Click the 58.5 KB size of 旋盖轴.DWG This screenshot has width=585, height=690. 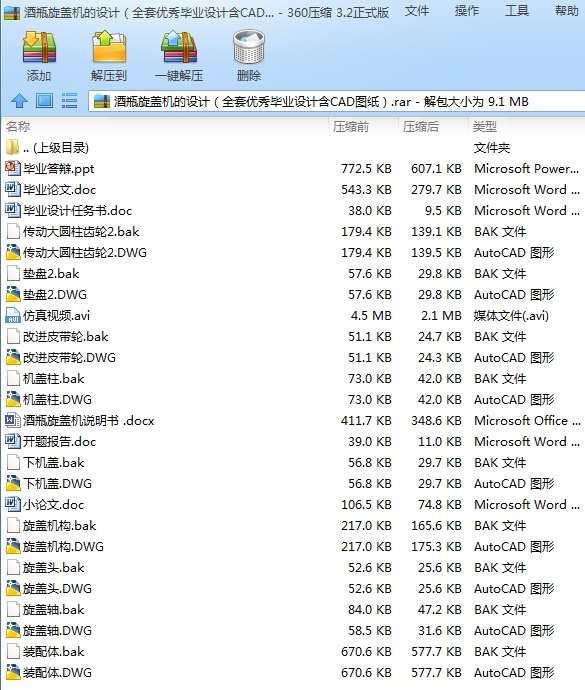tap(370, 631)
